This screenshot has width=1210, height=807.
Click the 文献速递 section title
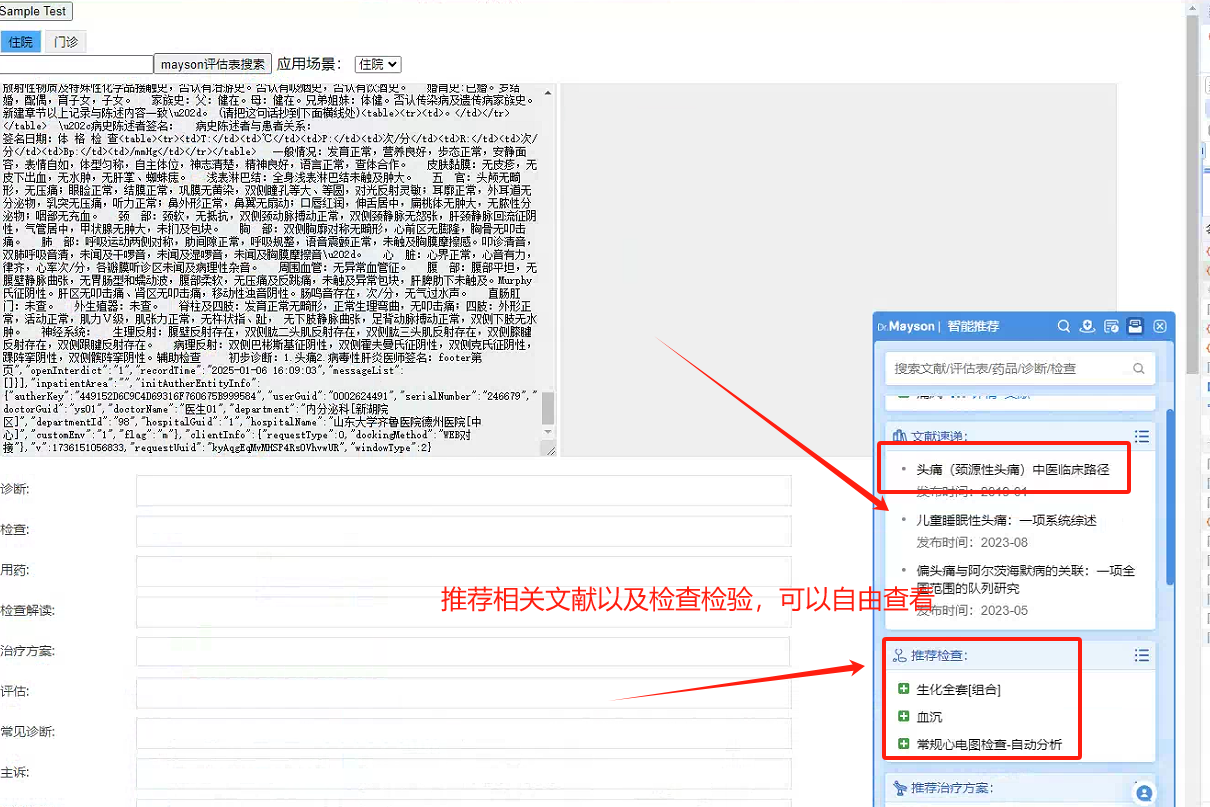click(939, 437)
